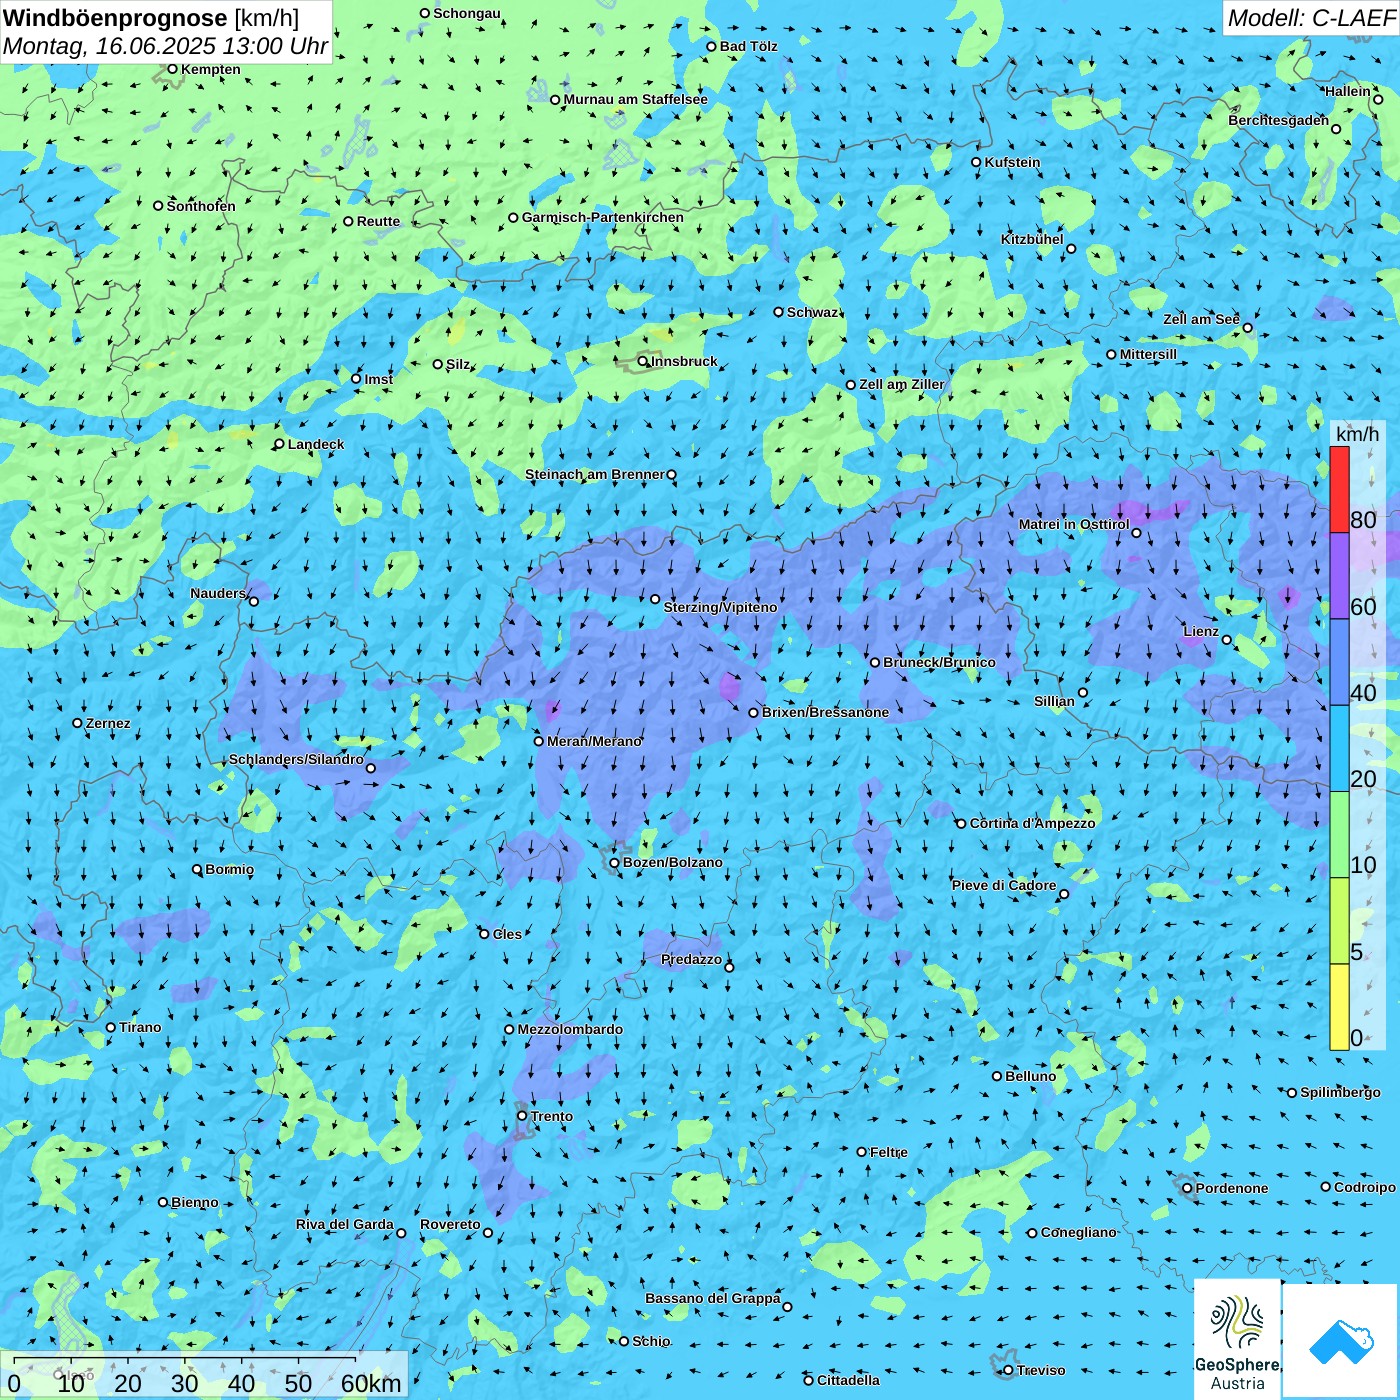Screen dimensions: 1400x1400
Task: Click the Spilimbergo label
Action: 1340,1092
